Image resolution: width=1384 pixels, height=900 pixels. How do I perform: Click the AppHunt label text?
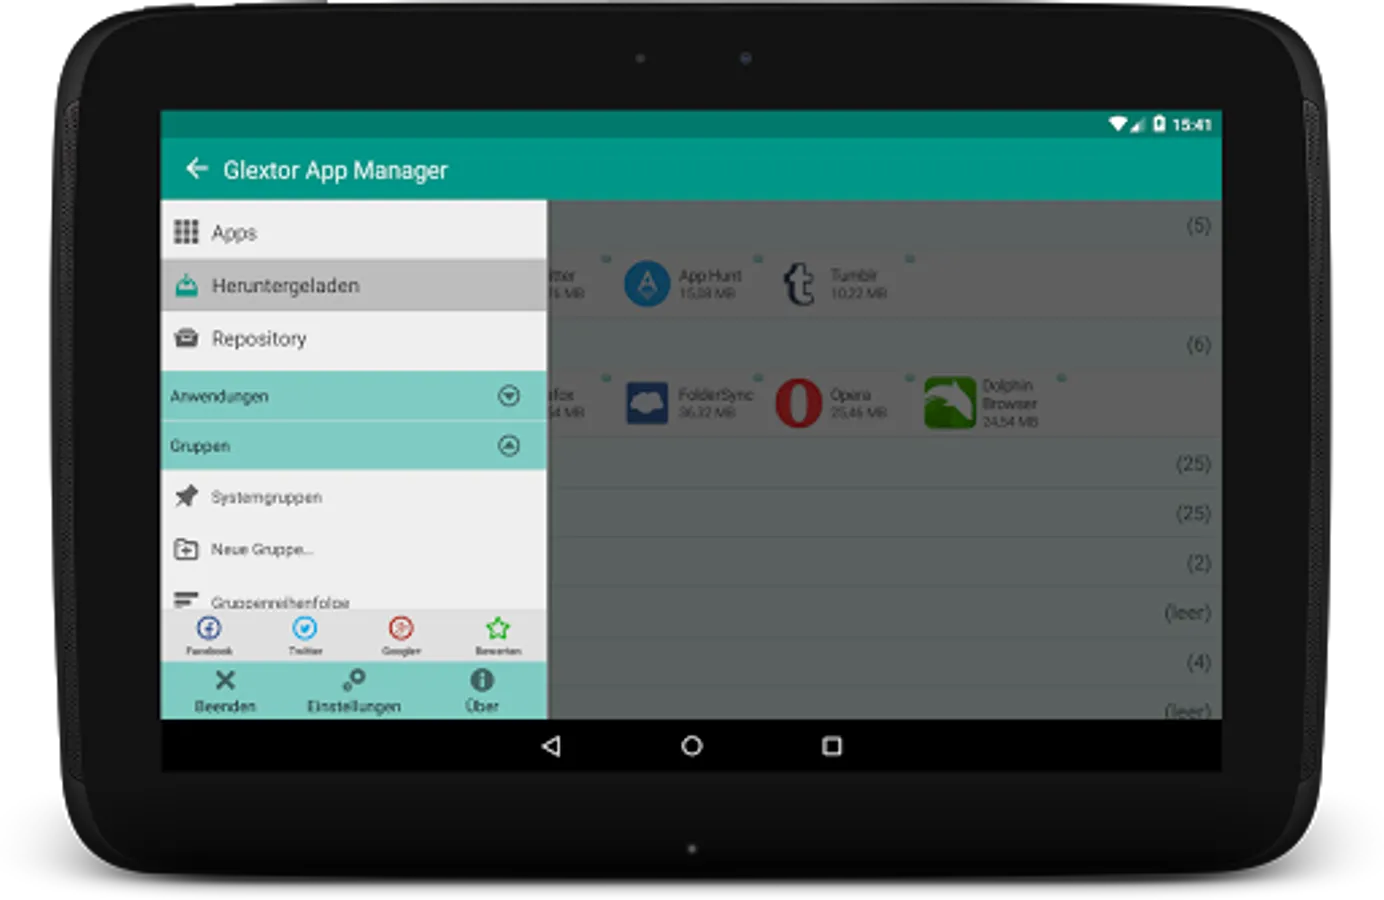pos(710,275)
